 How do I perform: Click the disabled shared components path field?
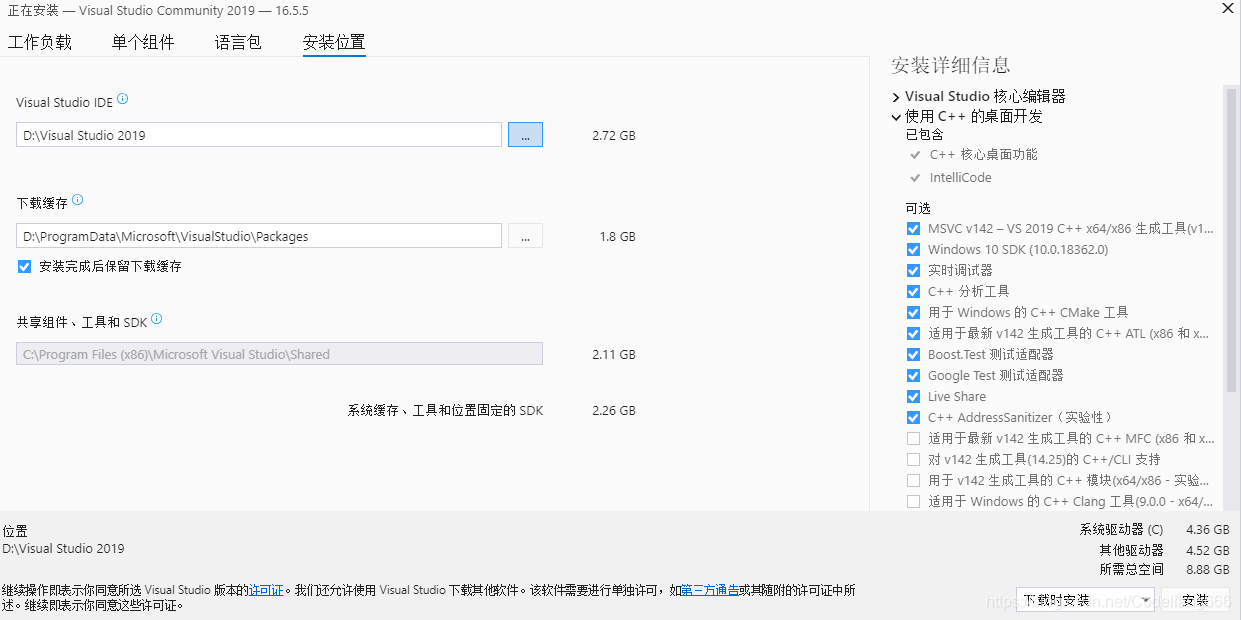click(x=279, y=354)
